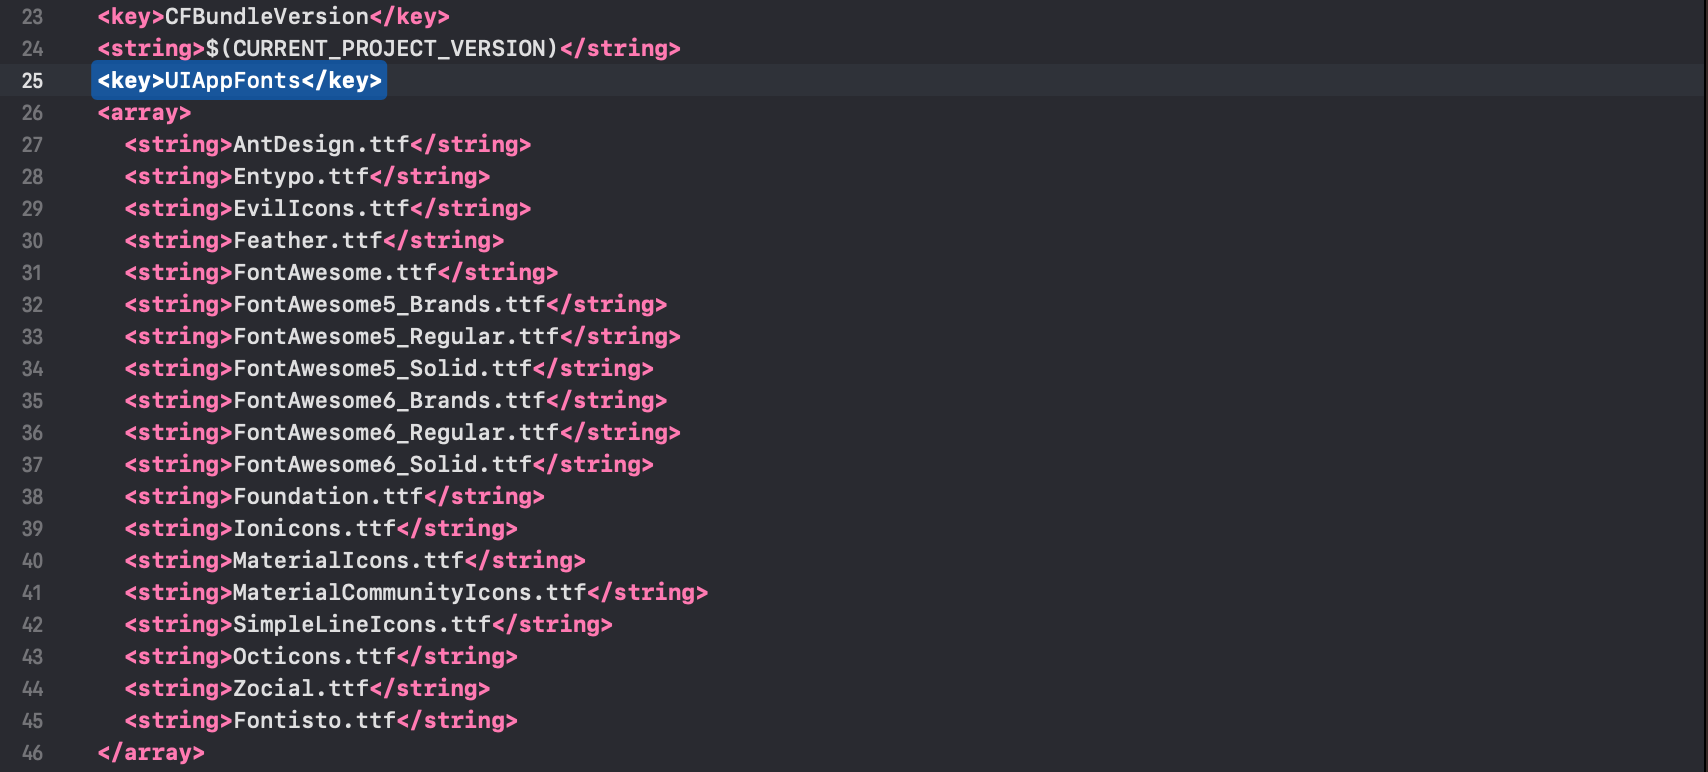Click the opening <array> tag
This screenshot has width=1708, height=772.
click(144, 113)
